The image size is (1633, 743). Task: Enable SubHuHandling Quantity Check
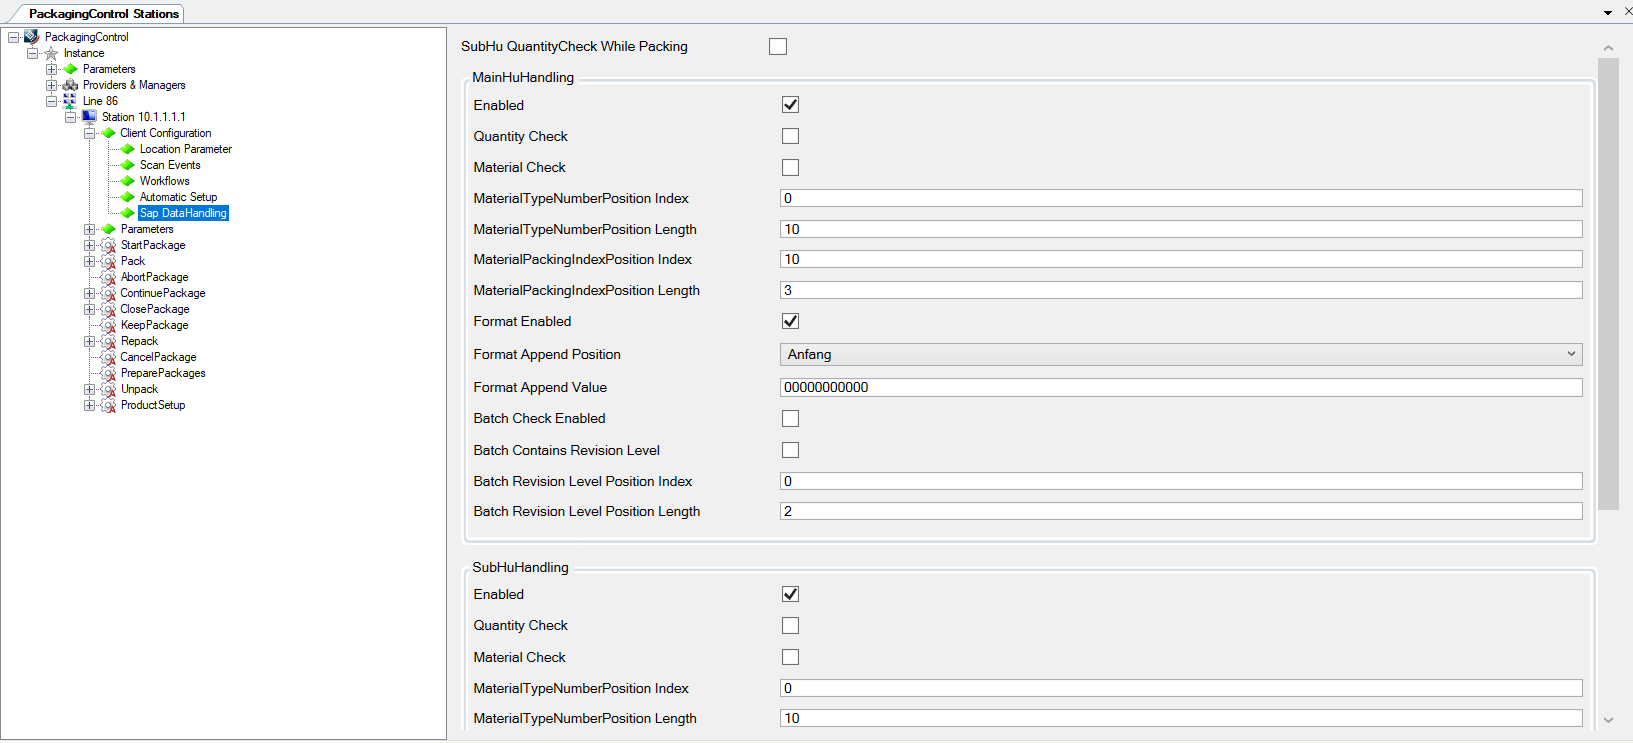pos(790,625)
